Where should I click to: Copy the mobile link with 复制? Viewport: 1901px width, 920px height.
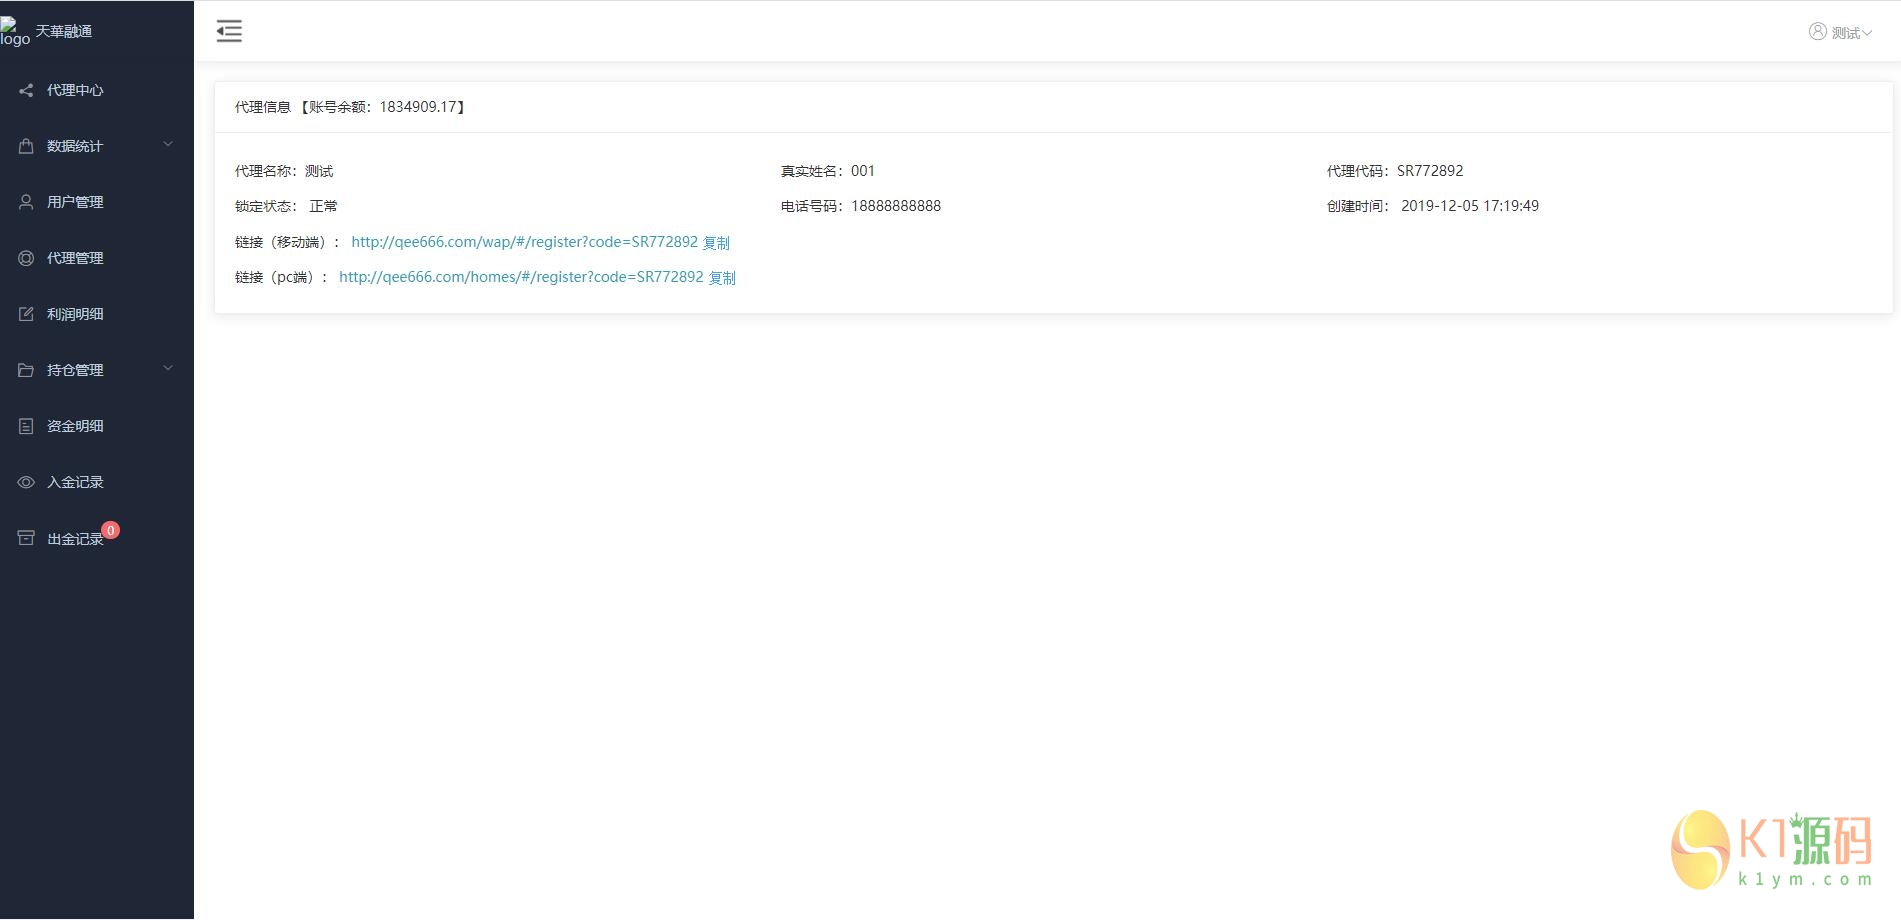coord(716,243)
